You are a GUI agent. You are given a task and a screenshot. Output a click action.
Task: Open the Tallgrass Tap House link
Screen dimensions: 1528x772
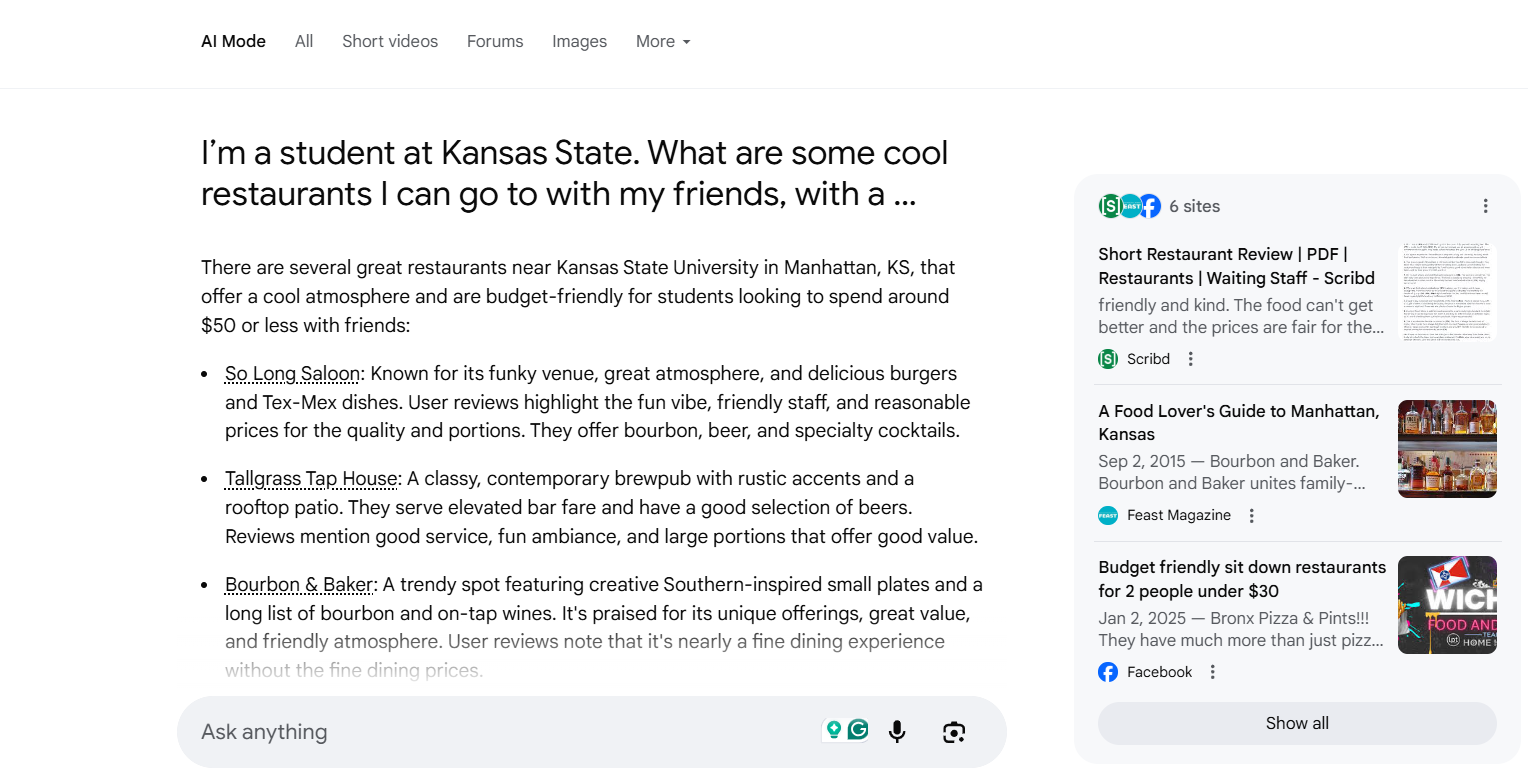click(311, 479)
